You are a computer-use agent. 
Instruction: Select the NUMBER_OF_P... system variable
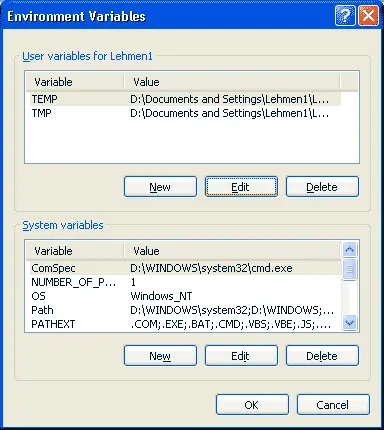click(x=185, y=282)
